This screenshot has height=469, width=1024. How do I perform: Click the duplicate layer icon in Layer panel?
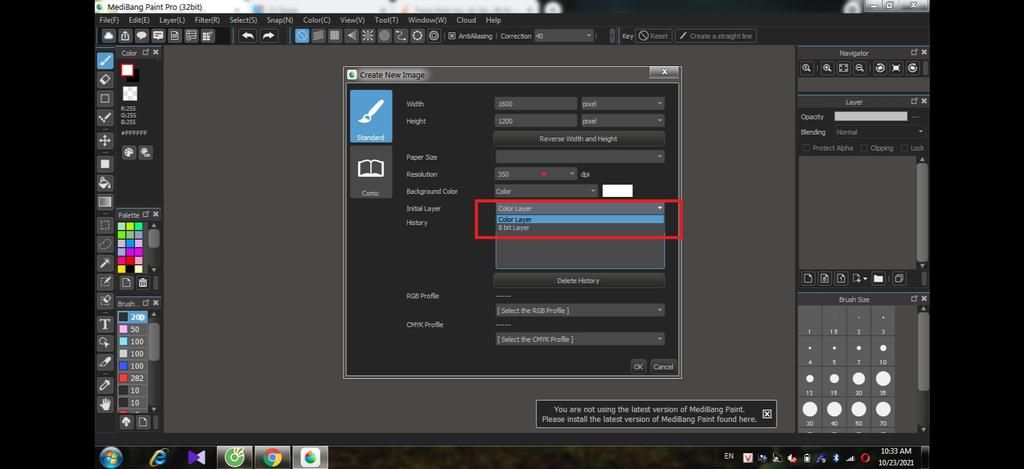(899, 279)
